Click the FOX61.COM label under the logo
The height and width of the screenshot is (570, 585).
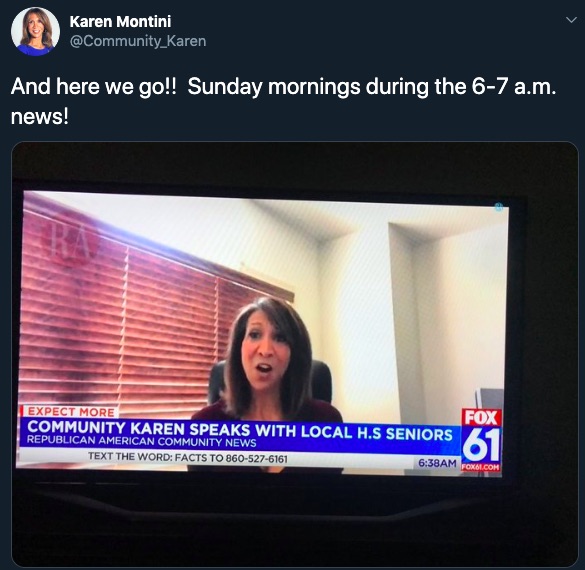[481, 467]
